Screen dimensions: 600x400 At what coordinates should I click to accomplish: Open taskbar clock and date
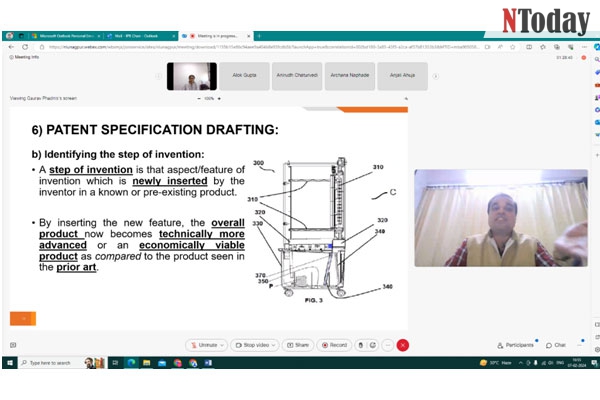pos(577,362)
